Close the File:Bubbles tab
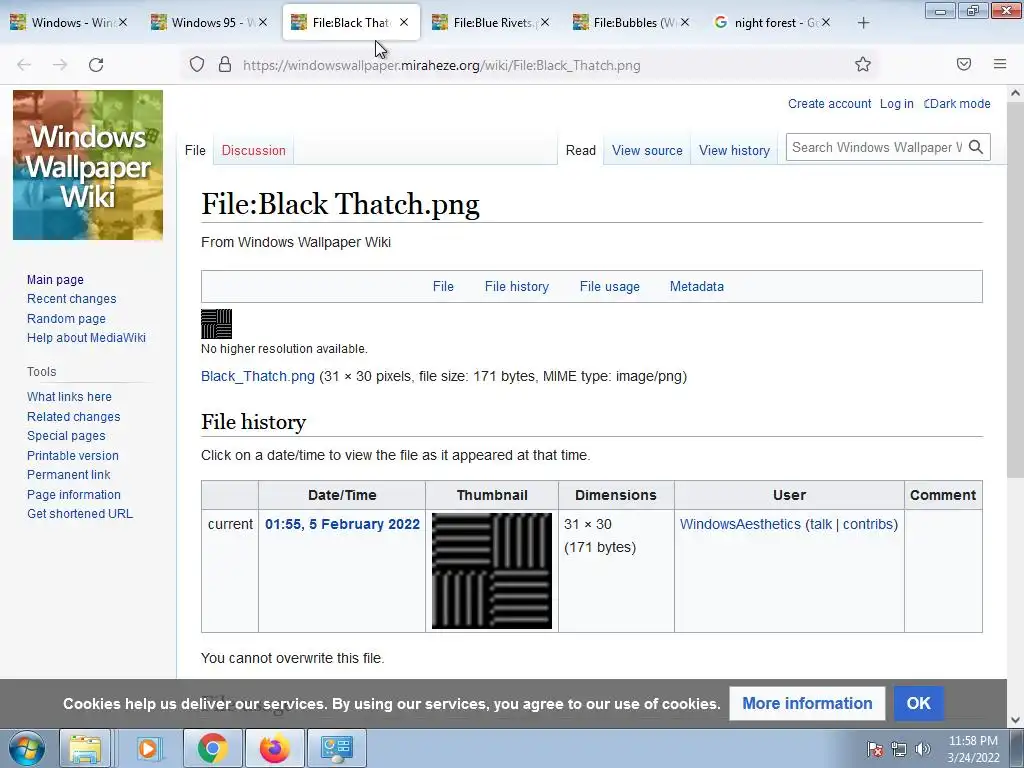1024x768 pixels. (x=684, y=22)
